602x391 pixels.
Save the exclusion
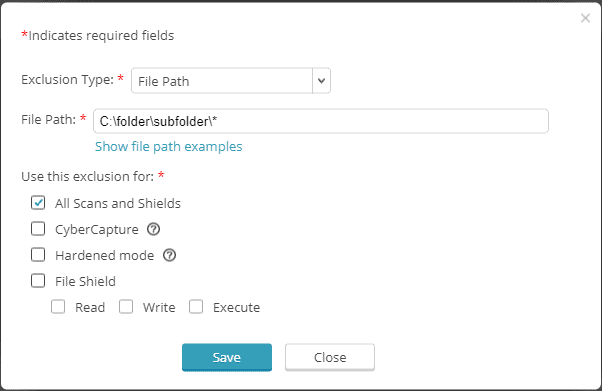227,358
